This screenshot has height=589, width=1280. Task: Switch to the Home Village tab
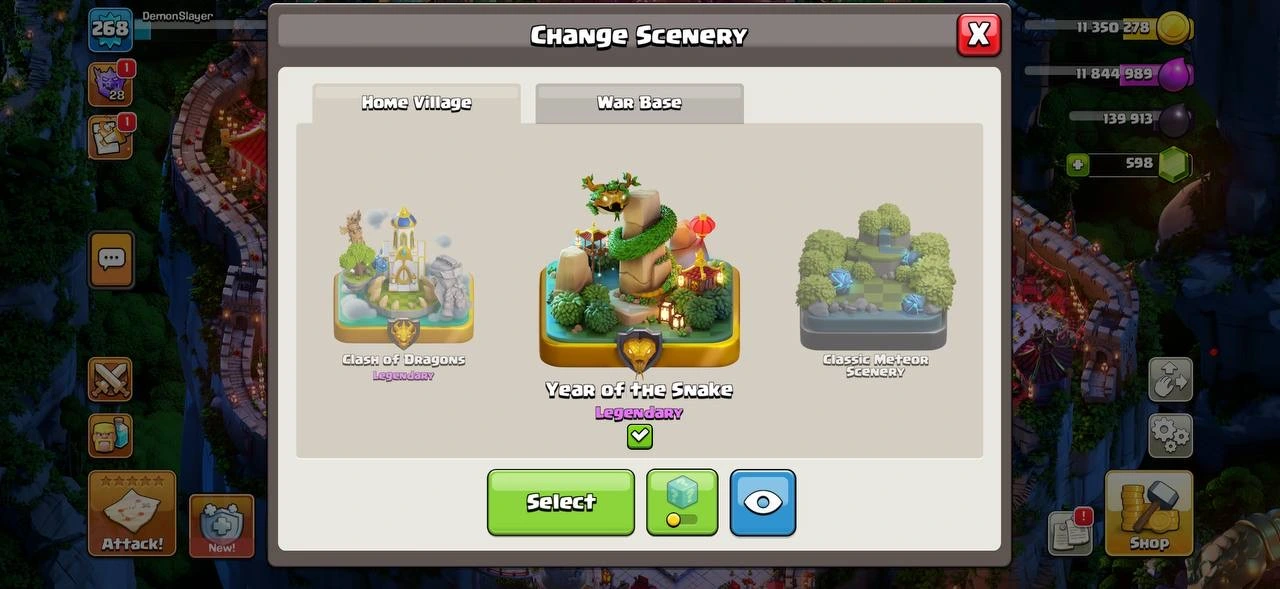click(417, 103)
